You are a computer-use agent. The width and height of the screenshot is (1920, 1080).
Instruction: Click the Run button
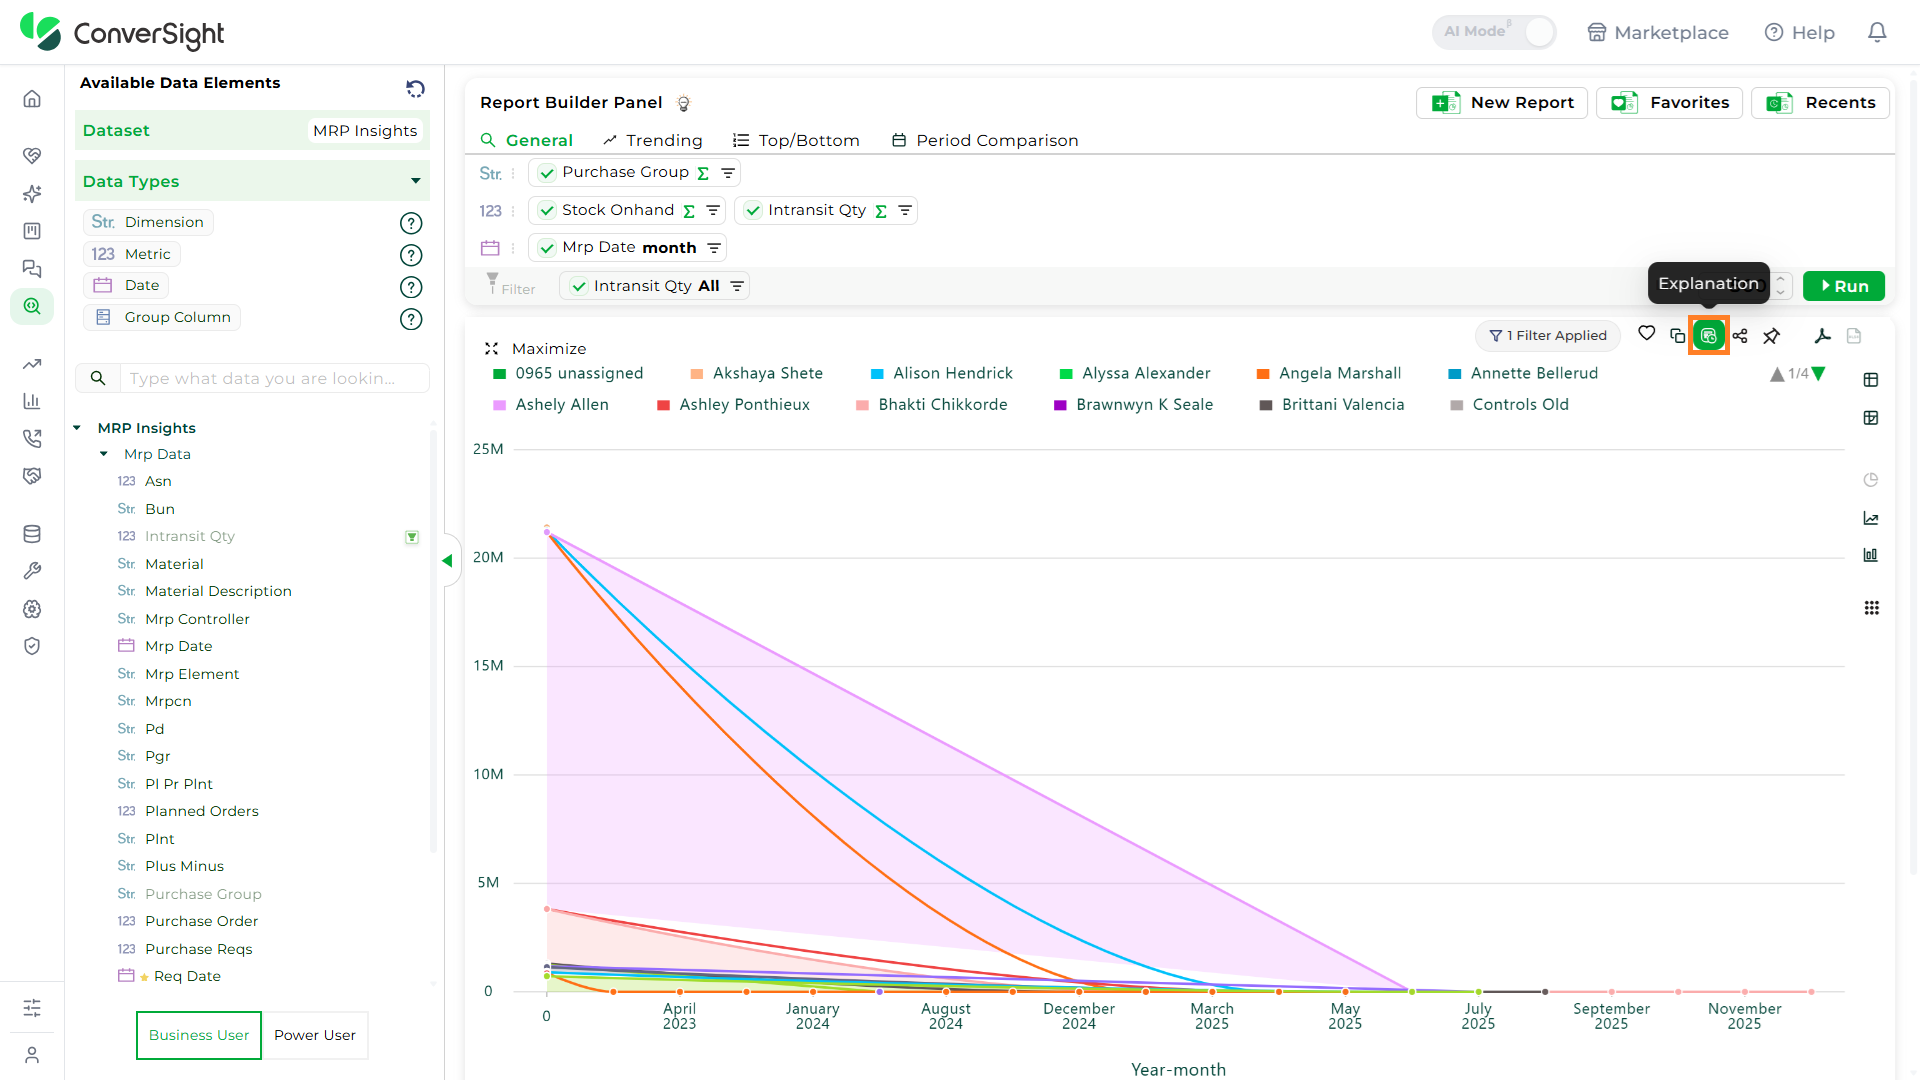[1844, 286]
